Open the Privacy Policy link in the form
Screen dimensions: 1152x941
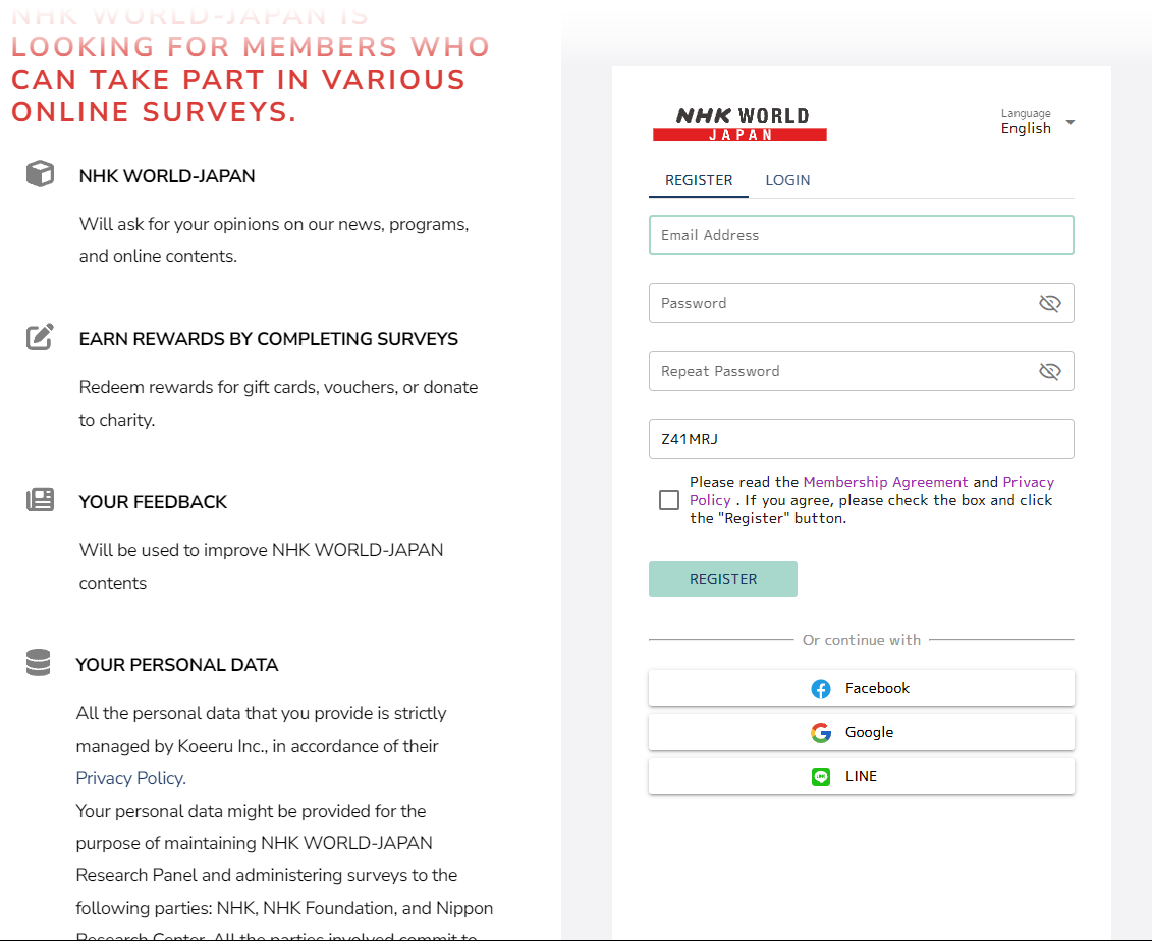click(x=1028, y=482)
